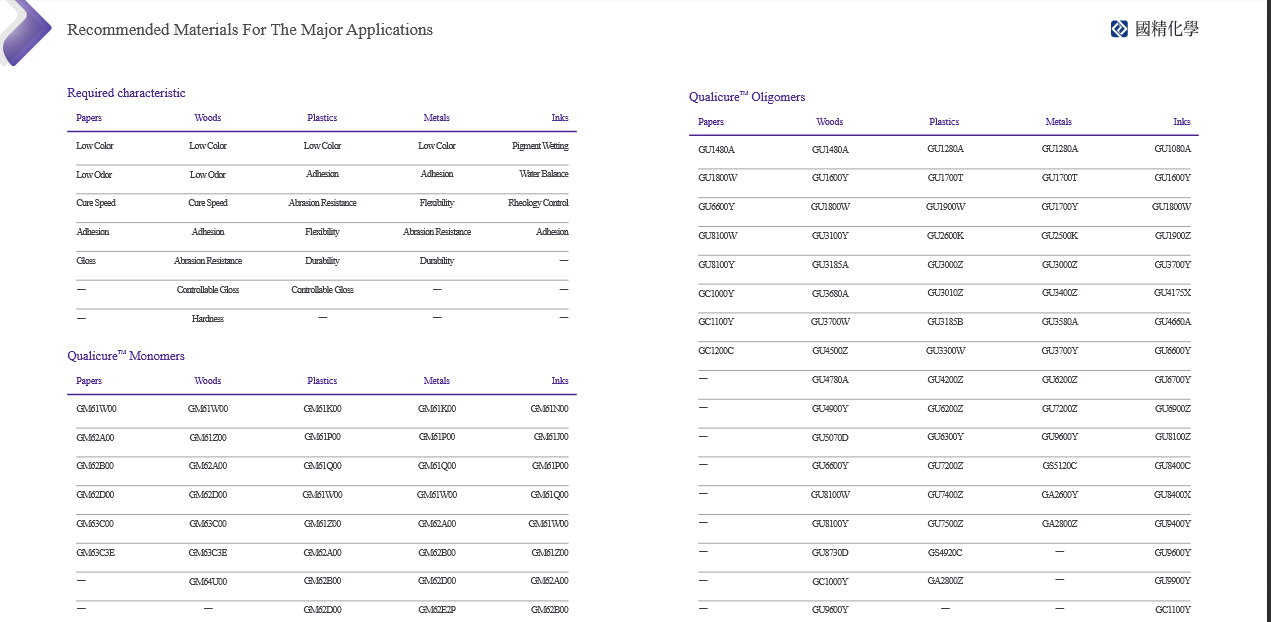Click oligomer code 'GU3680A'
Screen dimensions: 1271x622
[830, 294]
